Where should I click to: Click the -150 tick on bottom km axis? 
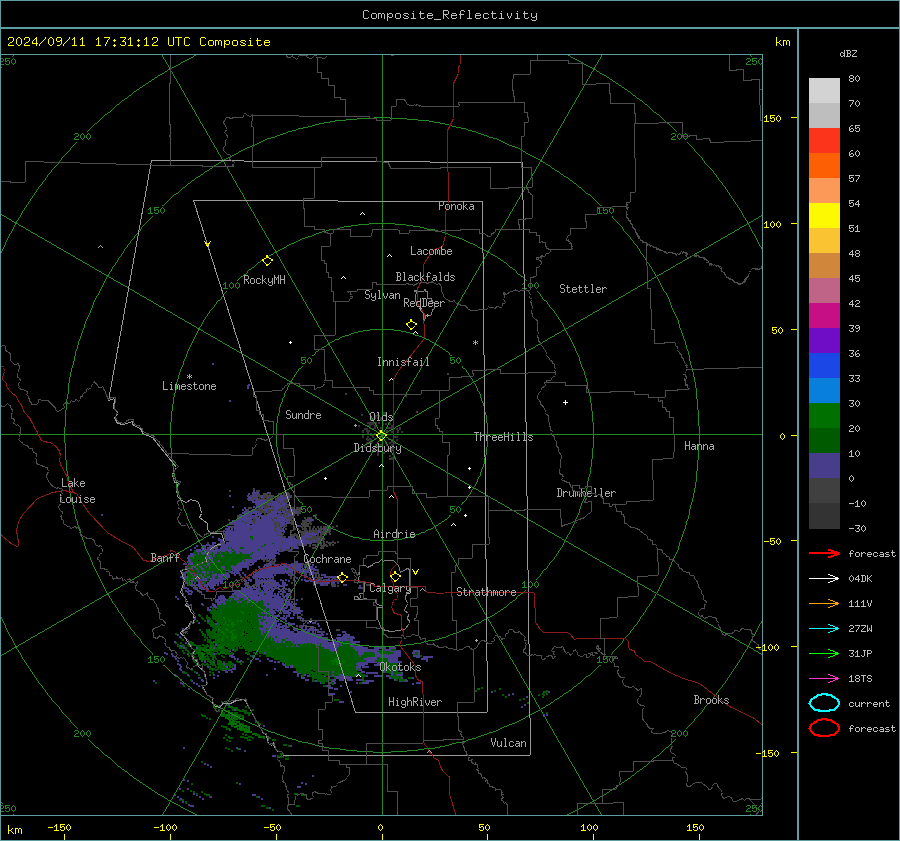(x=59, y=828)
